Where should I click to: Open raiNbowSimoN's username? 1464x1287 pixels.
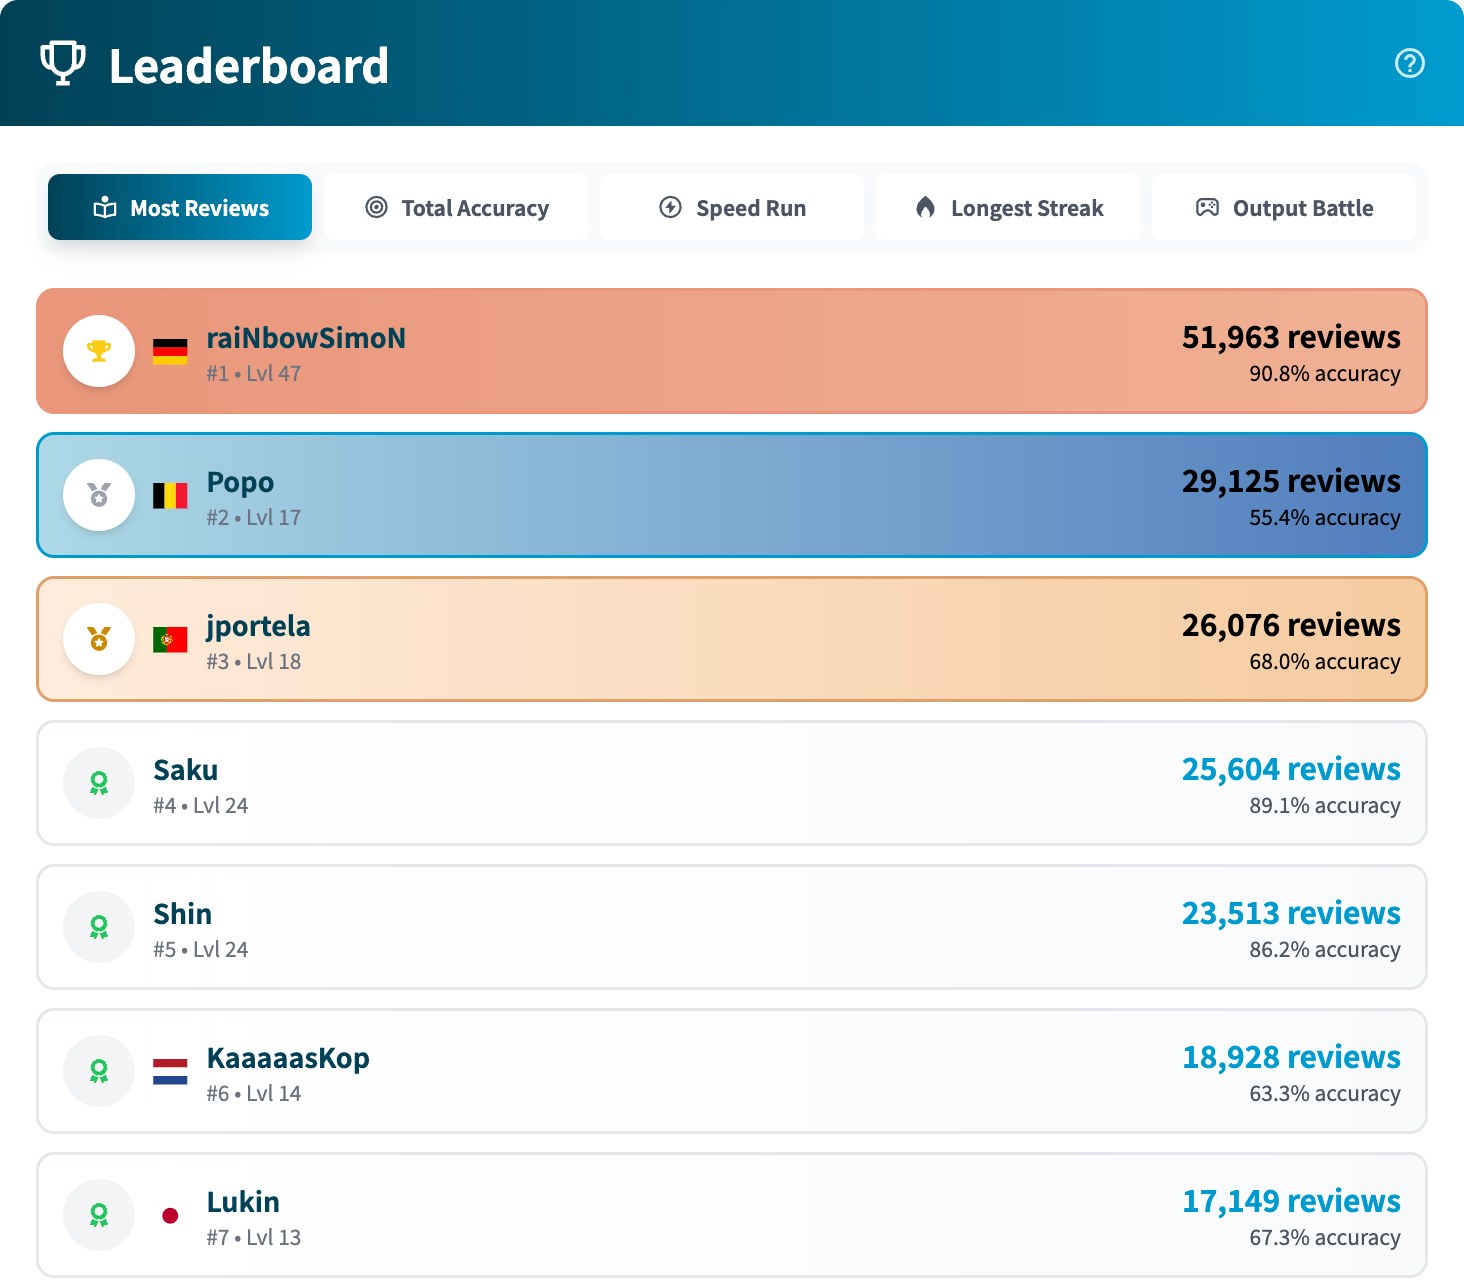coord(306,338)
